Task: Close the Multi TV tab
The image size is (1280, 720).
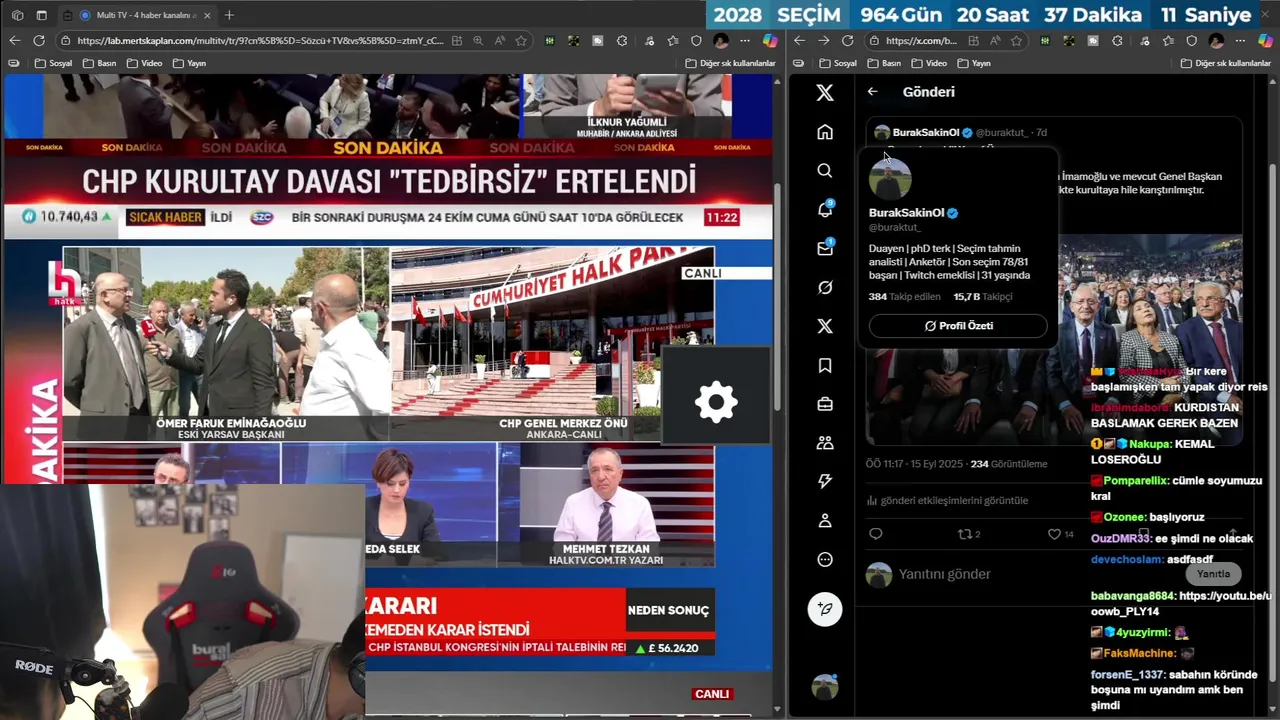Action: [x=205, y=15]
